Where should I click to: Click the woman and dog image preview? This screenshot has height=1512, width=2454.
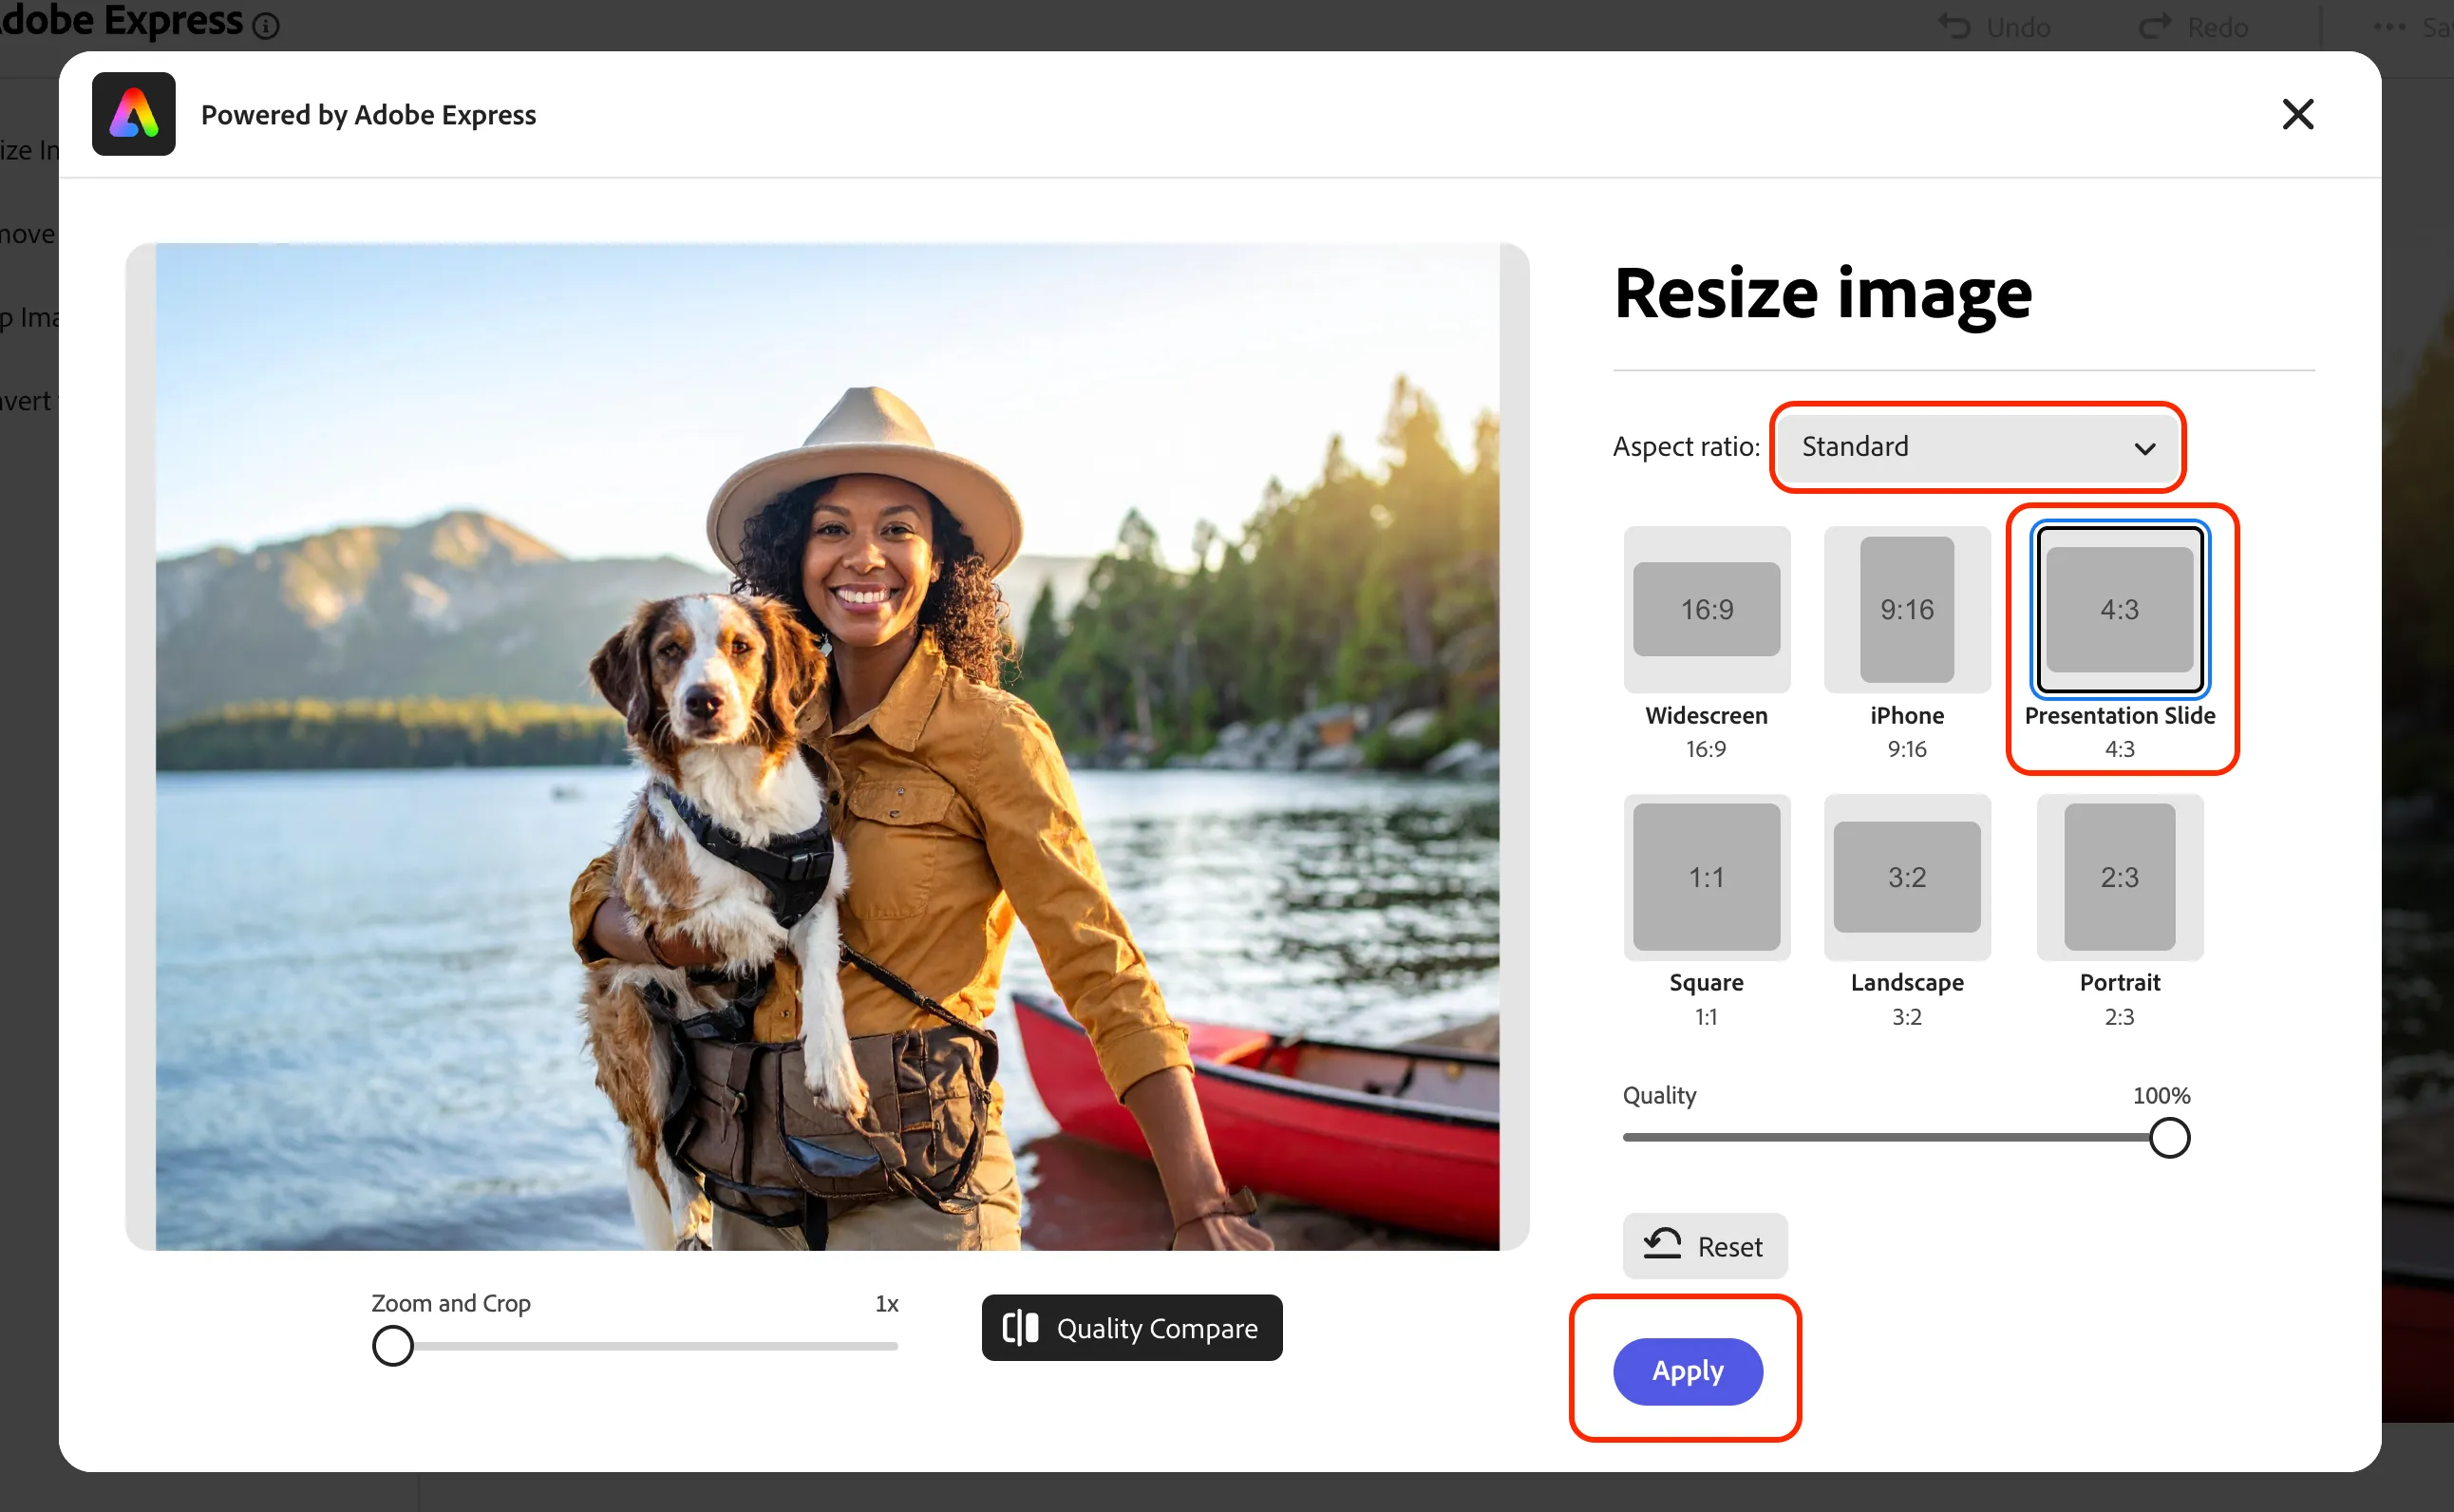(827, 747)
